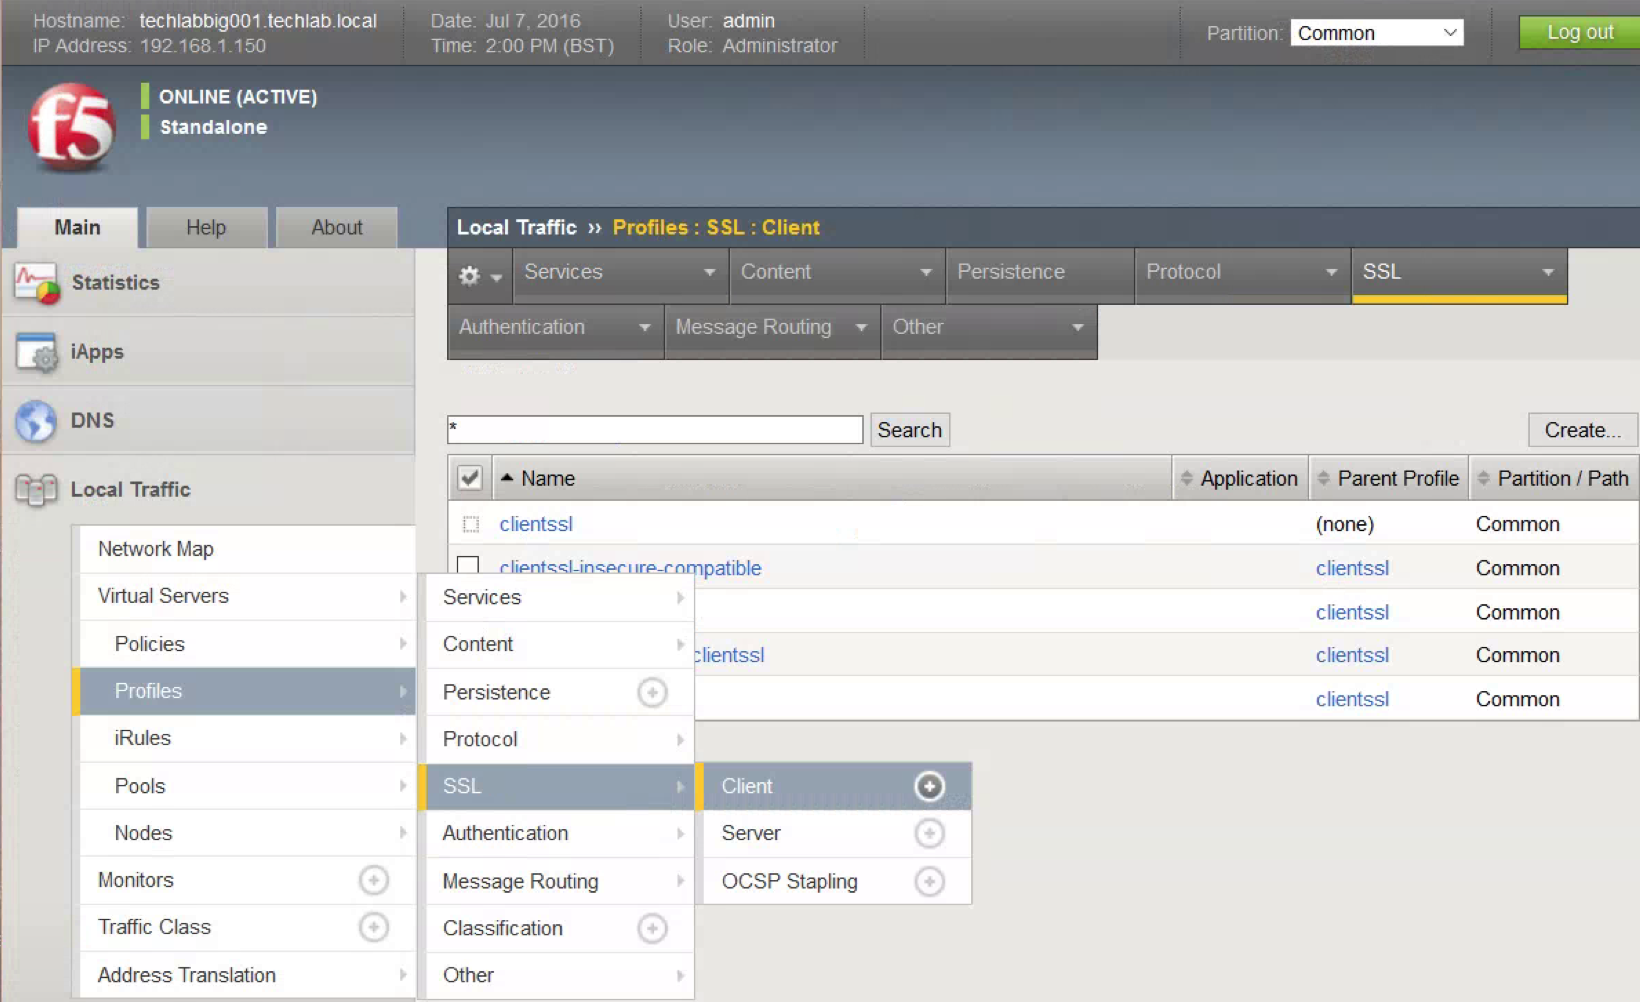This screenshot has height=1002, width=1640.
Task: Open the Partition Common dropdown
Action: pos(1377,33)
